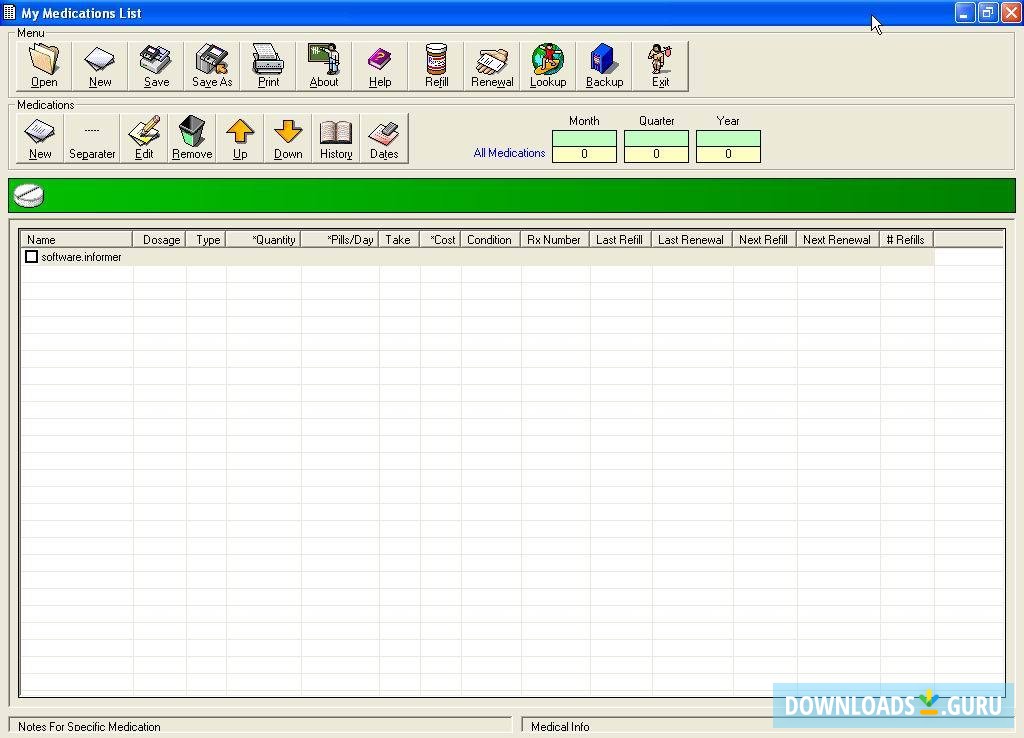Click the white pill icon on green banner
Viewport: 1024px width, 738px height.
[29, 195]
